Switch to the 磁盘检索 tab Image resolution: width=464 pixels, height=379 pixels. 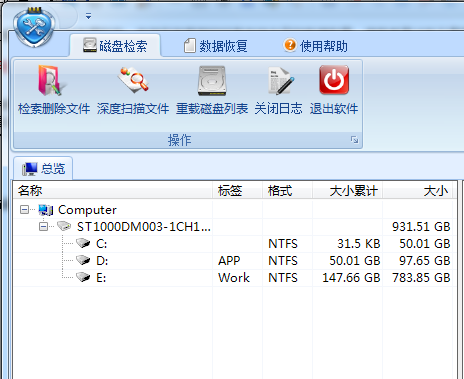point(115,46)
